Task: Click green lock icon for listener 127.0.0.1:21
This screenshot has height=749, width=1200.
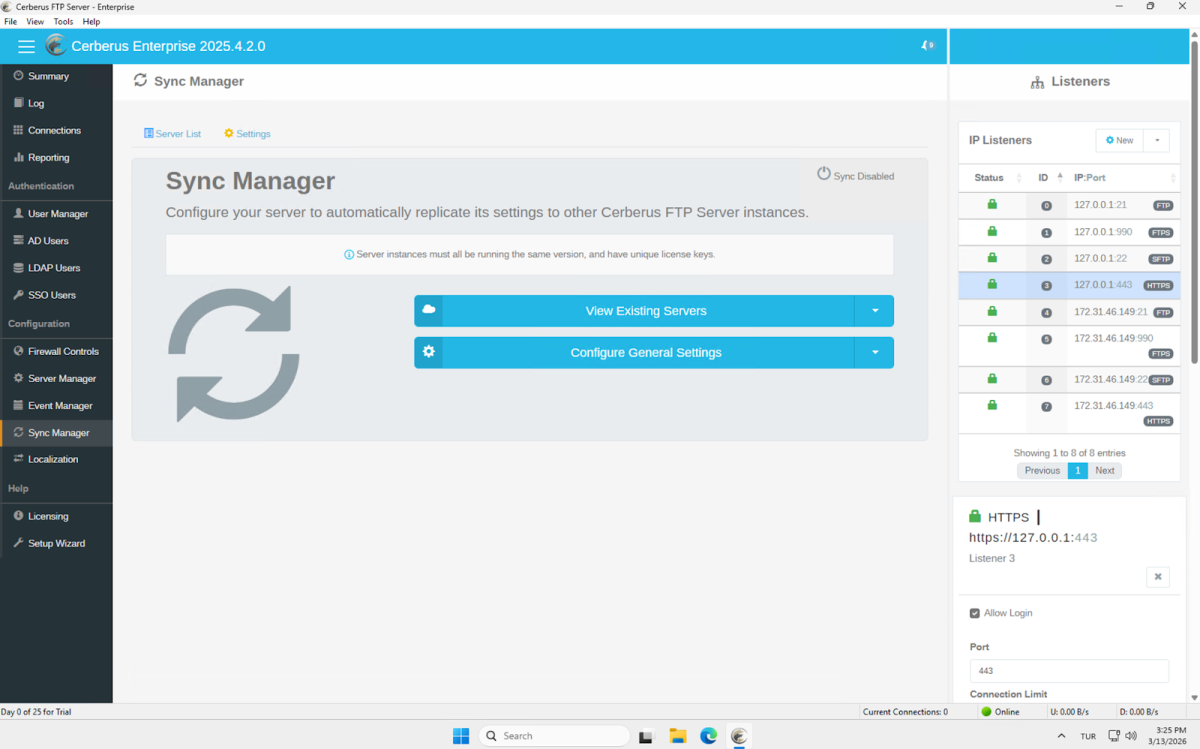Action: click(992, 204)
